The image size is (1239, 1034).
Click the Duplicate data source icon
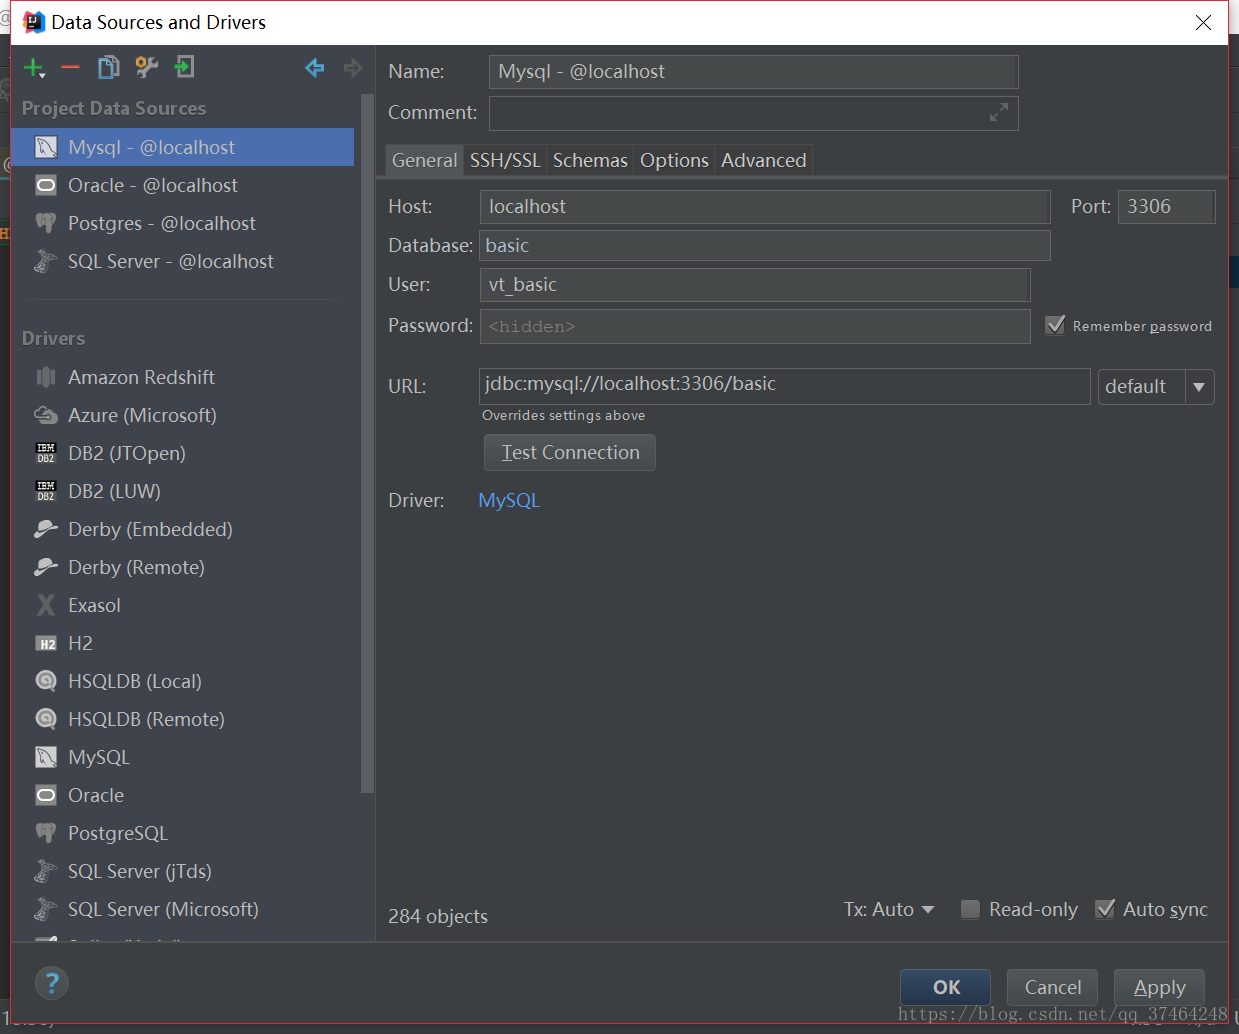tap(108, 67)
